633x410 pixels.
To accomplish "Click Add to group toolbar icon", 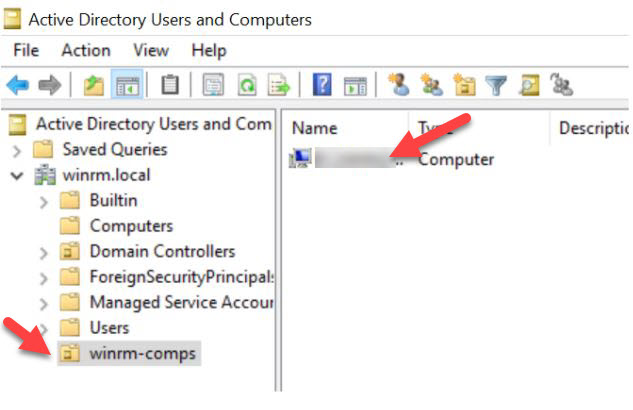I will [x=562, y=84].
